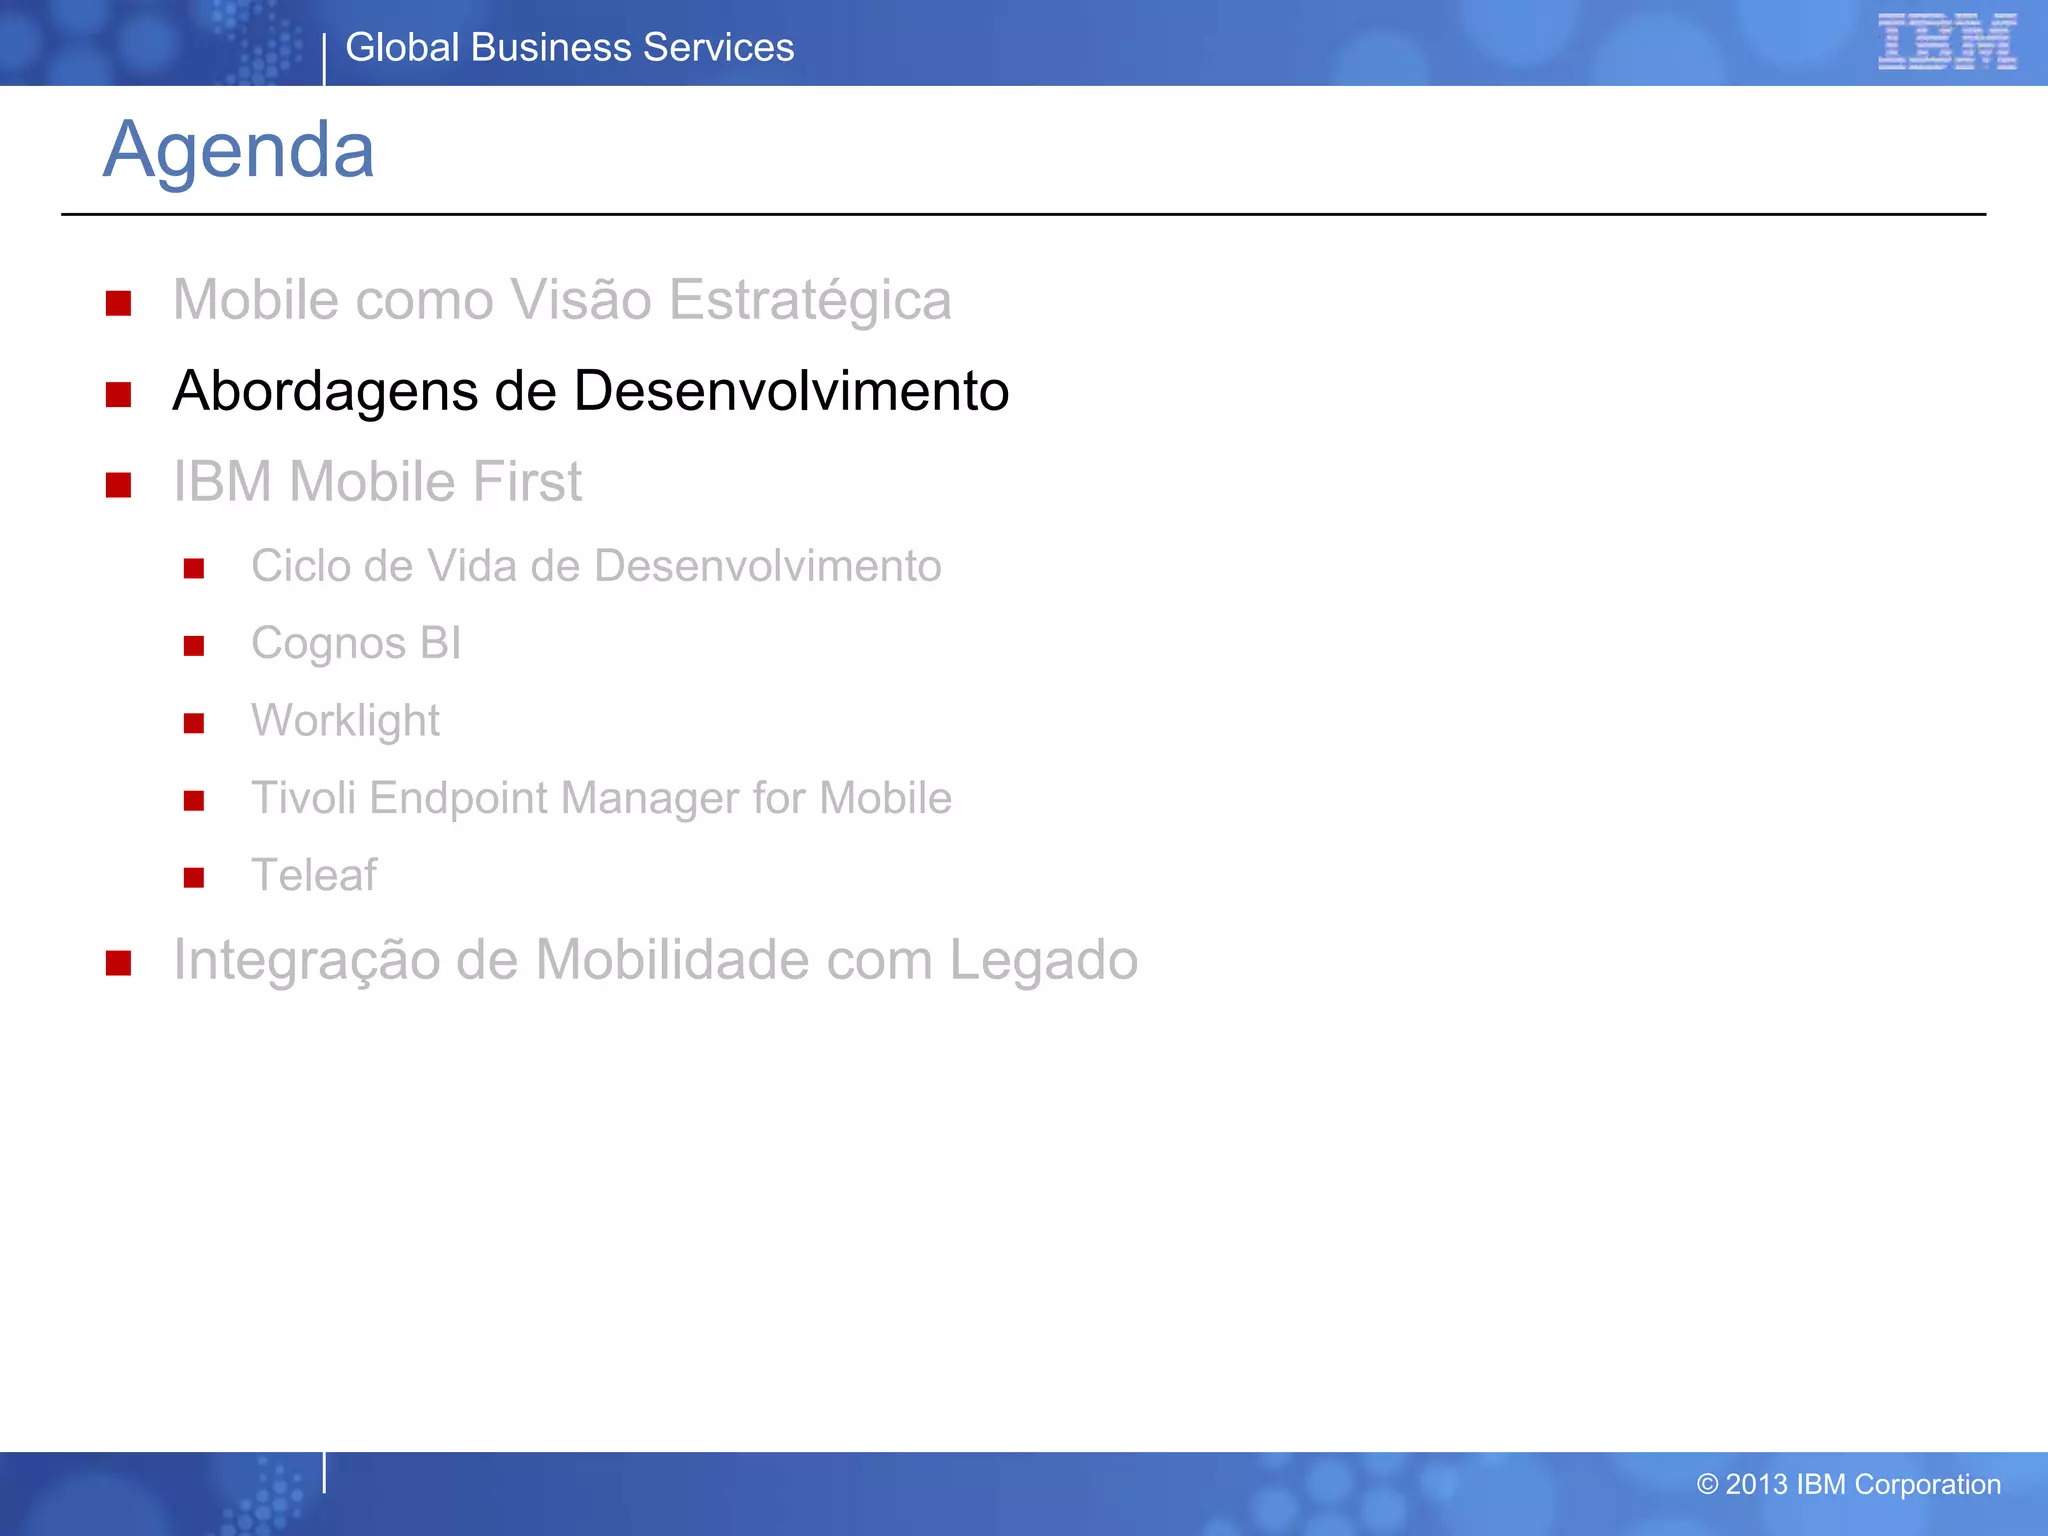Image resolution: width=2048 pixels, height=1536 pixels.
Task: Select 'Tivoli Endpoint Manager for Mobile' sub-item
Action: [601, 798]
